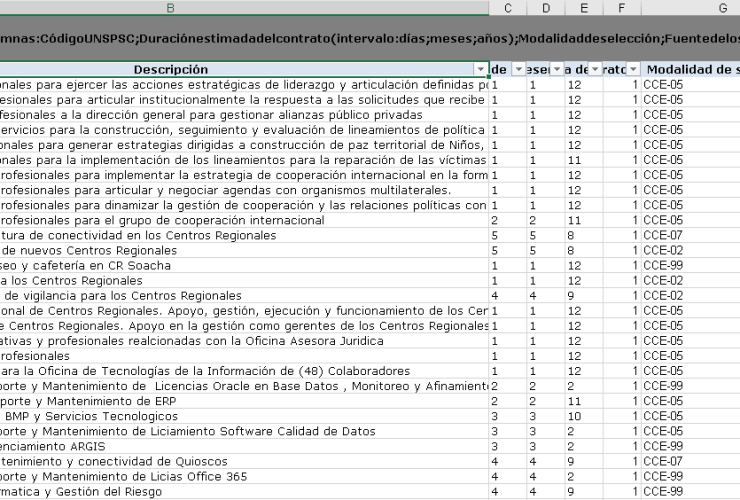The image size is (740, 500).
Task: Select cell 'enciamiento ARGIS'
Action: click(x=244, y=446)
